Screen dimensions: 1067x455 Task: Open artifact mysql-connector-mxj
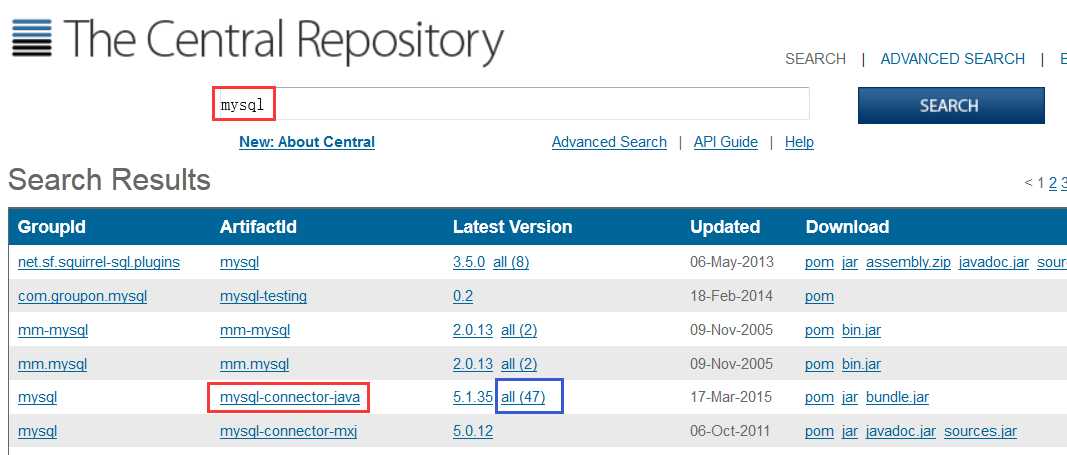[288, 431]
